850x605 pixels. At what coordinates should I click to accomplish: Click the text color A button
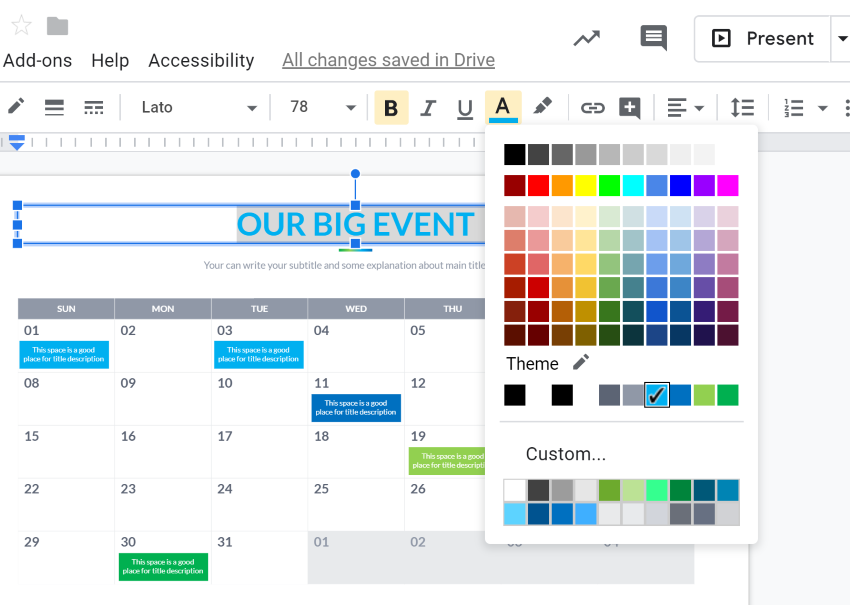(x=503, y=108)
